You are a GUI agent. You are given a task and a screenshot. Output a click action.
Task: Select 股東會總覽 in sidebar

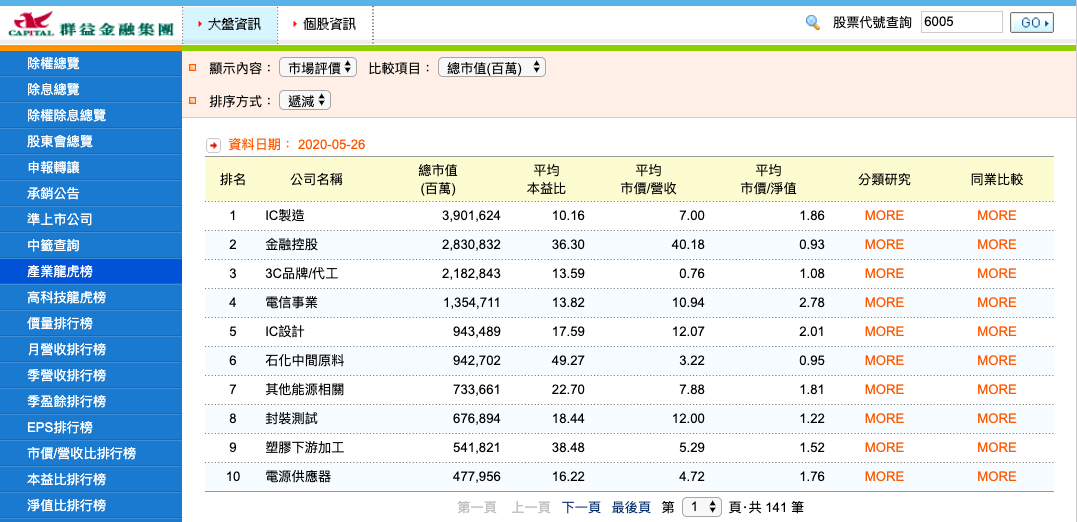tap(91, 141)
